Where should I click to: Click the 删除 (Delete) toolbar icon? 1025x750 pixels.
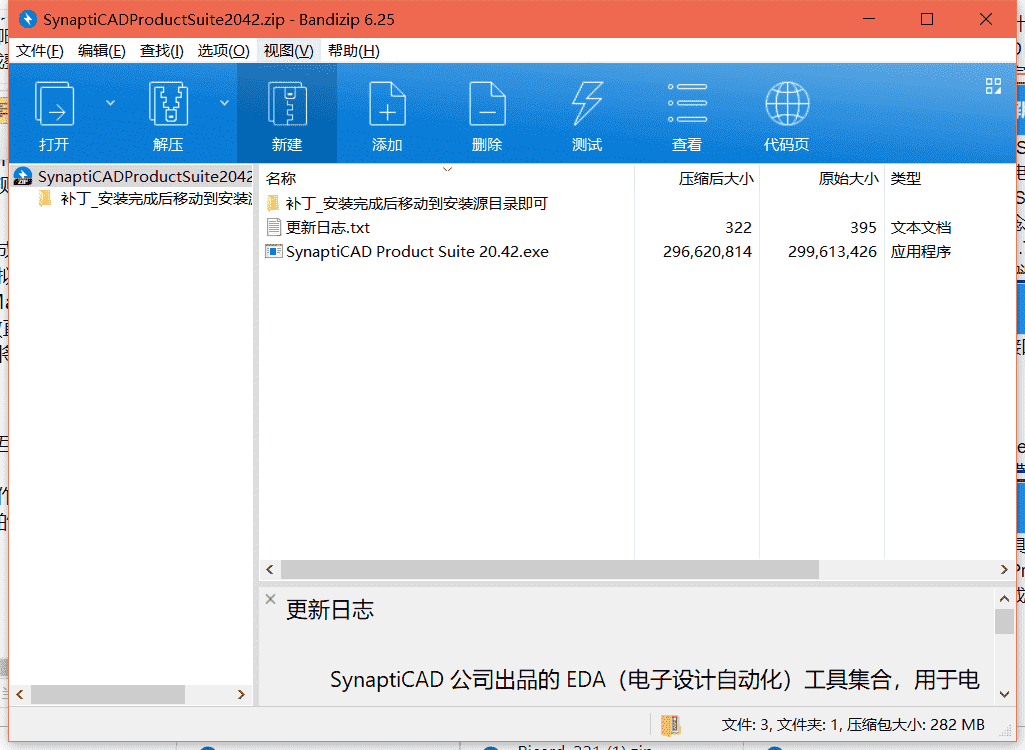click(x=487, y=103)
